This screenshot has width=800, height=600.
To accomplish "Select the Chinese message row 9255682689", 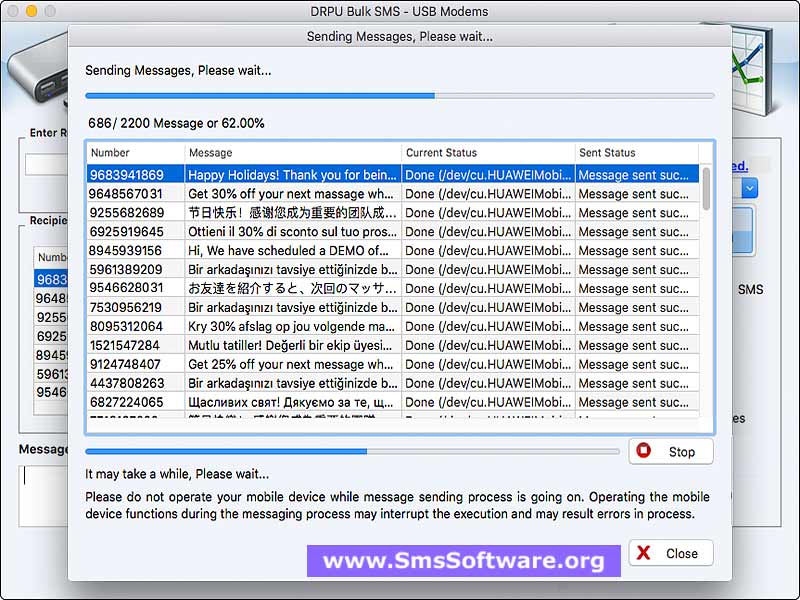I will tap(293, 213).
